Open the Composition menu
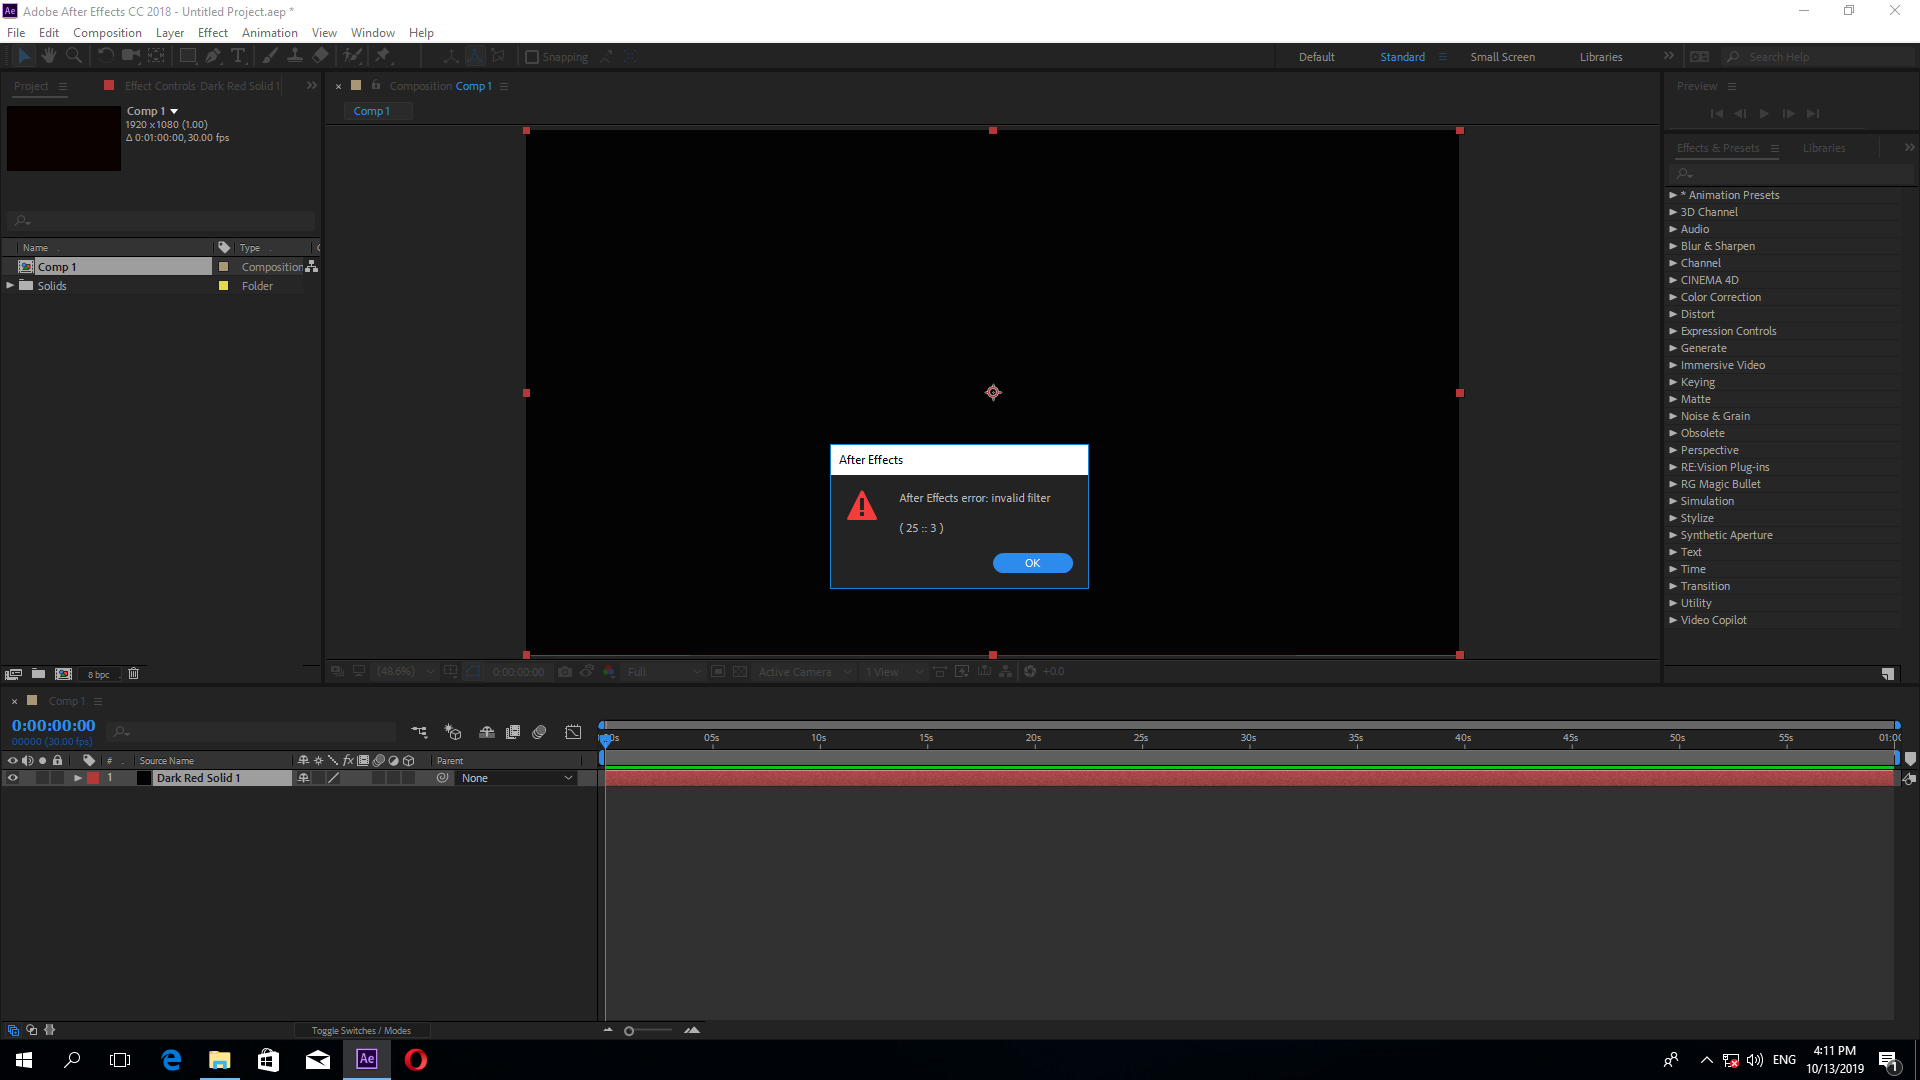This screenshot has height=1080, width=1920. pos(107,32)
